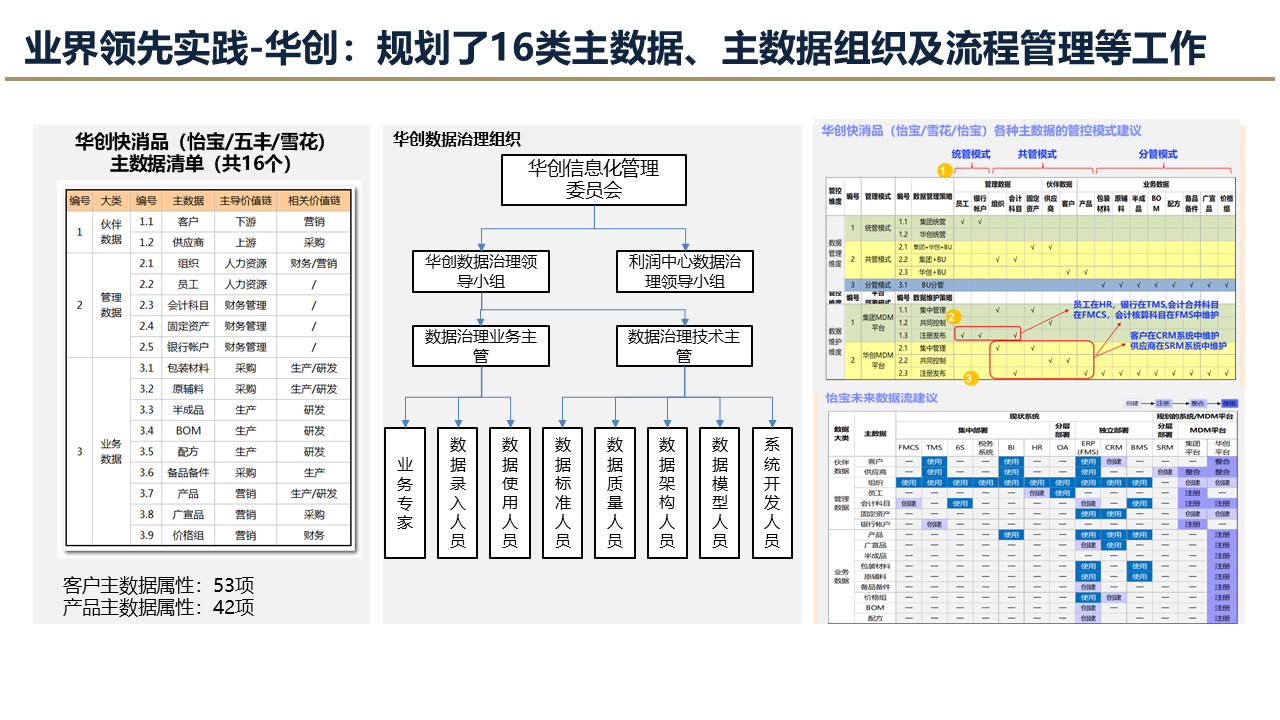Click the 大类 column header
This screenshot has width=1280, height=720.
[x=111, y=201]
